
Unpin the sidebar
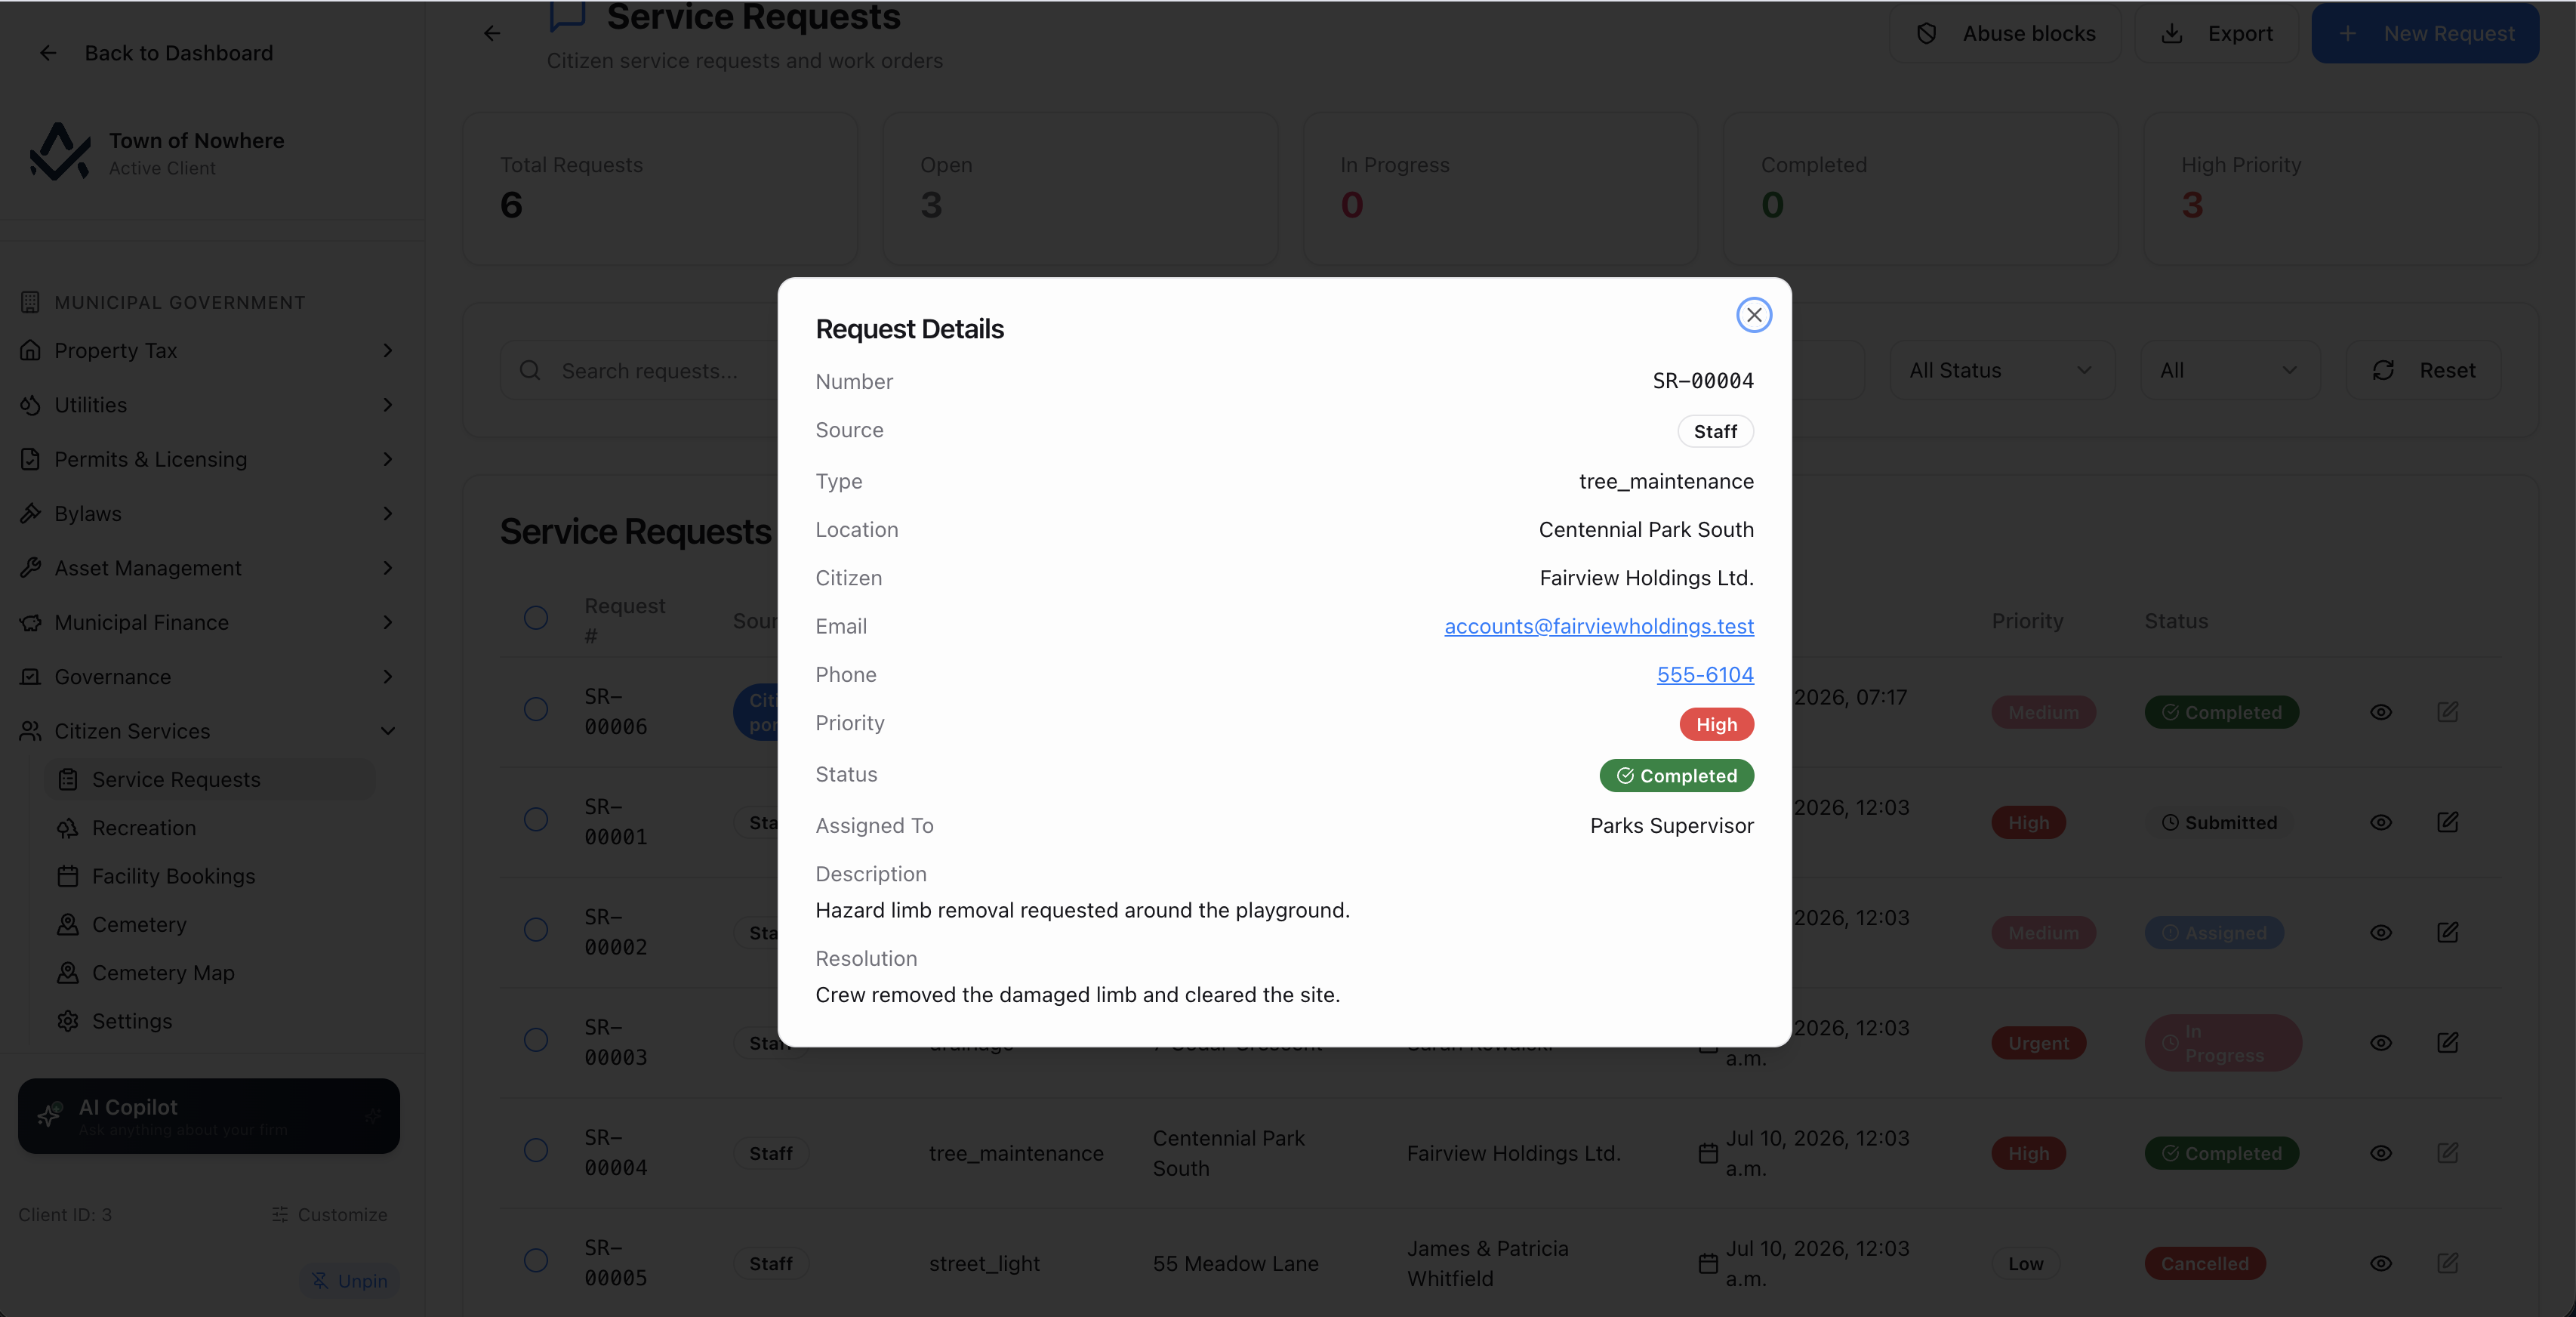350,1281
